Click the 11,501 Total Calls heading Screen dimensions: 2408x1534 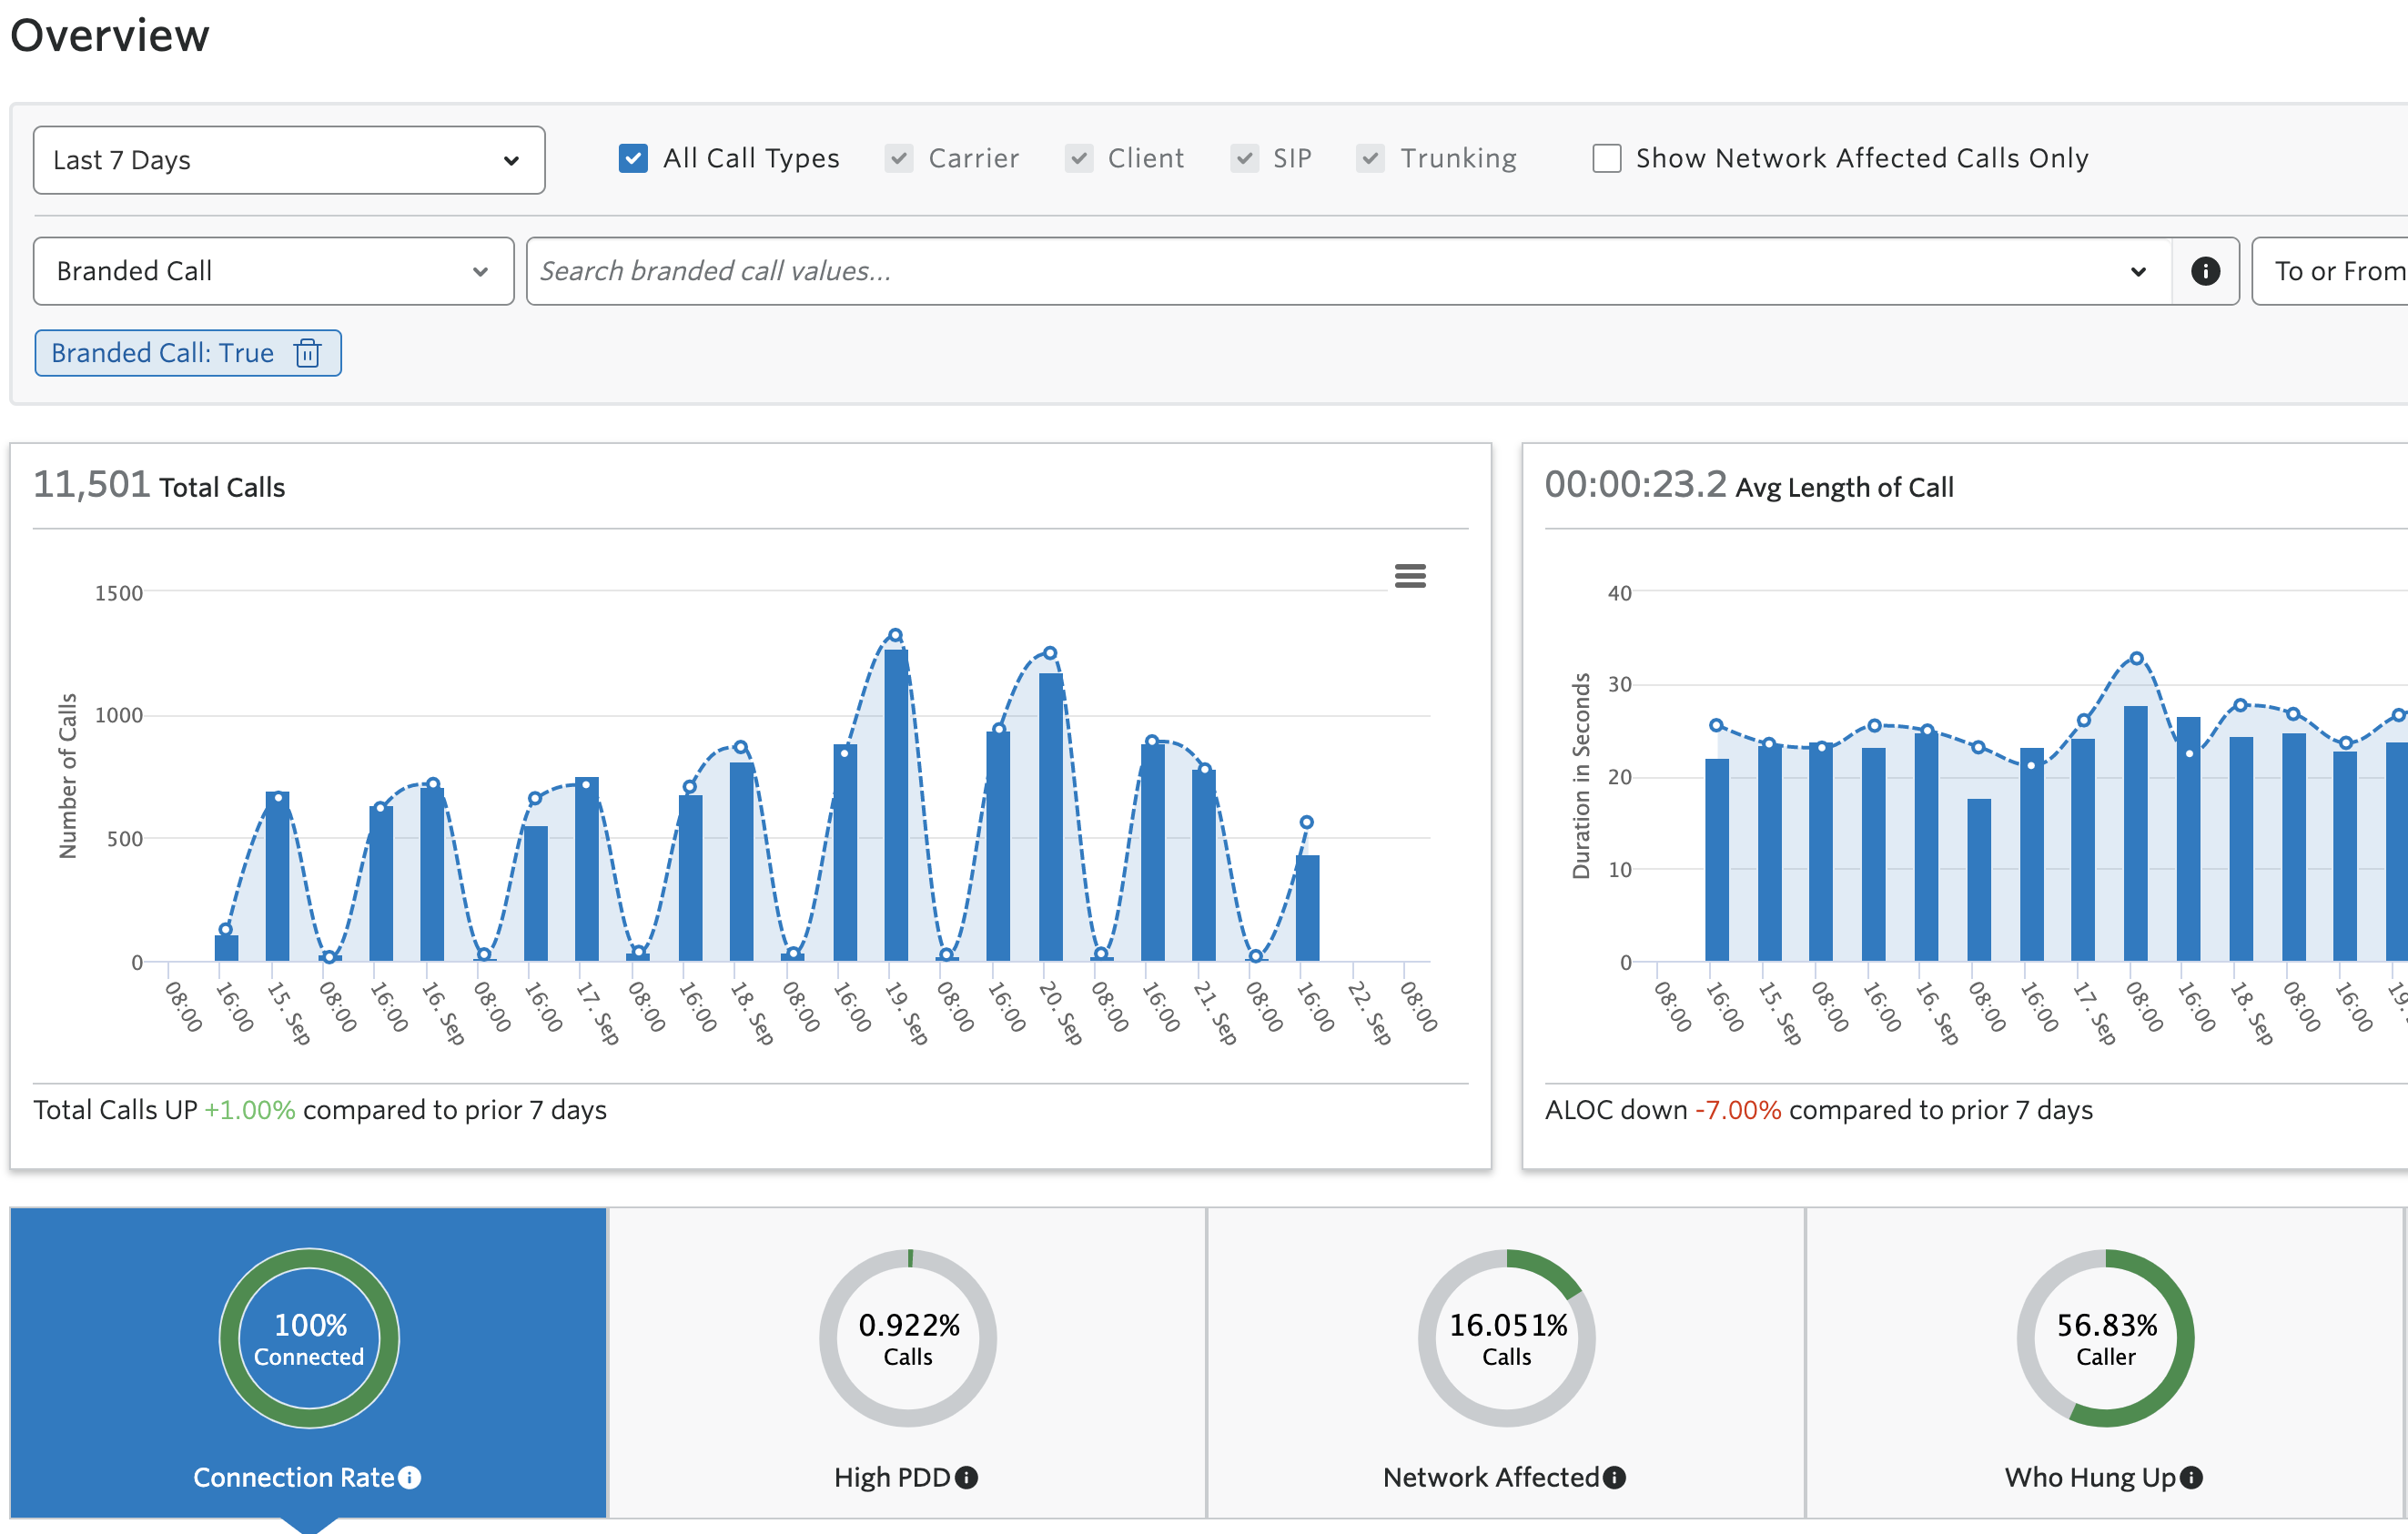[159, 486]
